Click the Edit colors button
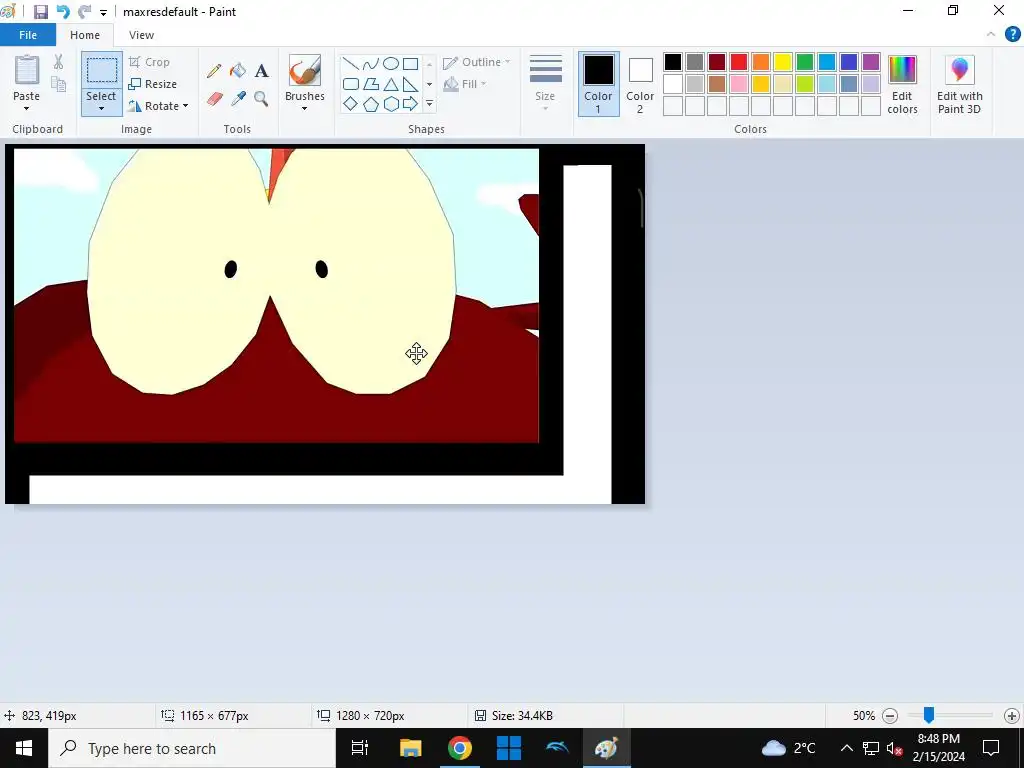This screenshot has width=1024, height=768. click(x=902, y=84)
